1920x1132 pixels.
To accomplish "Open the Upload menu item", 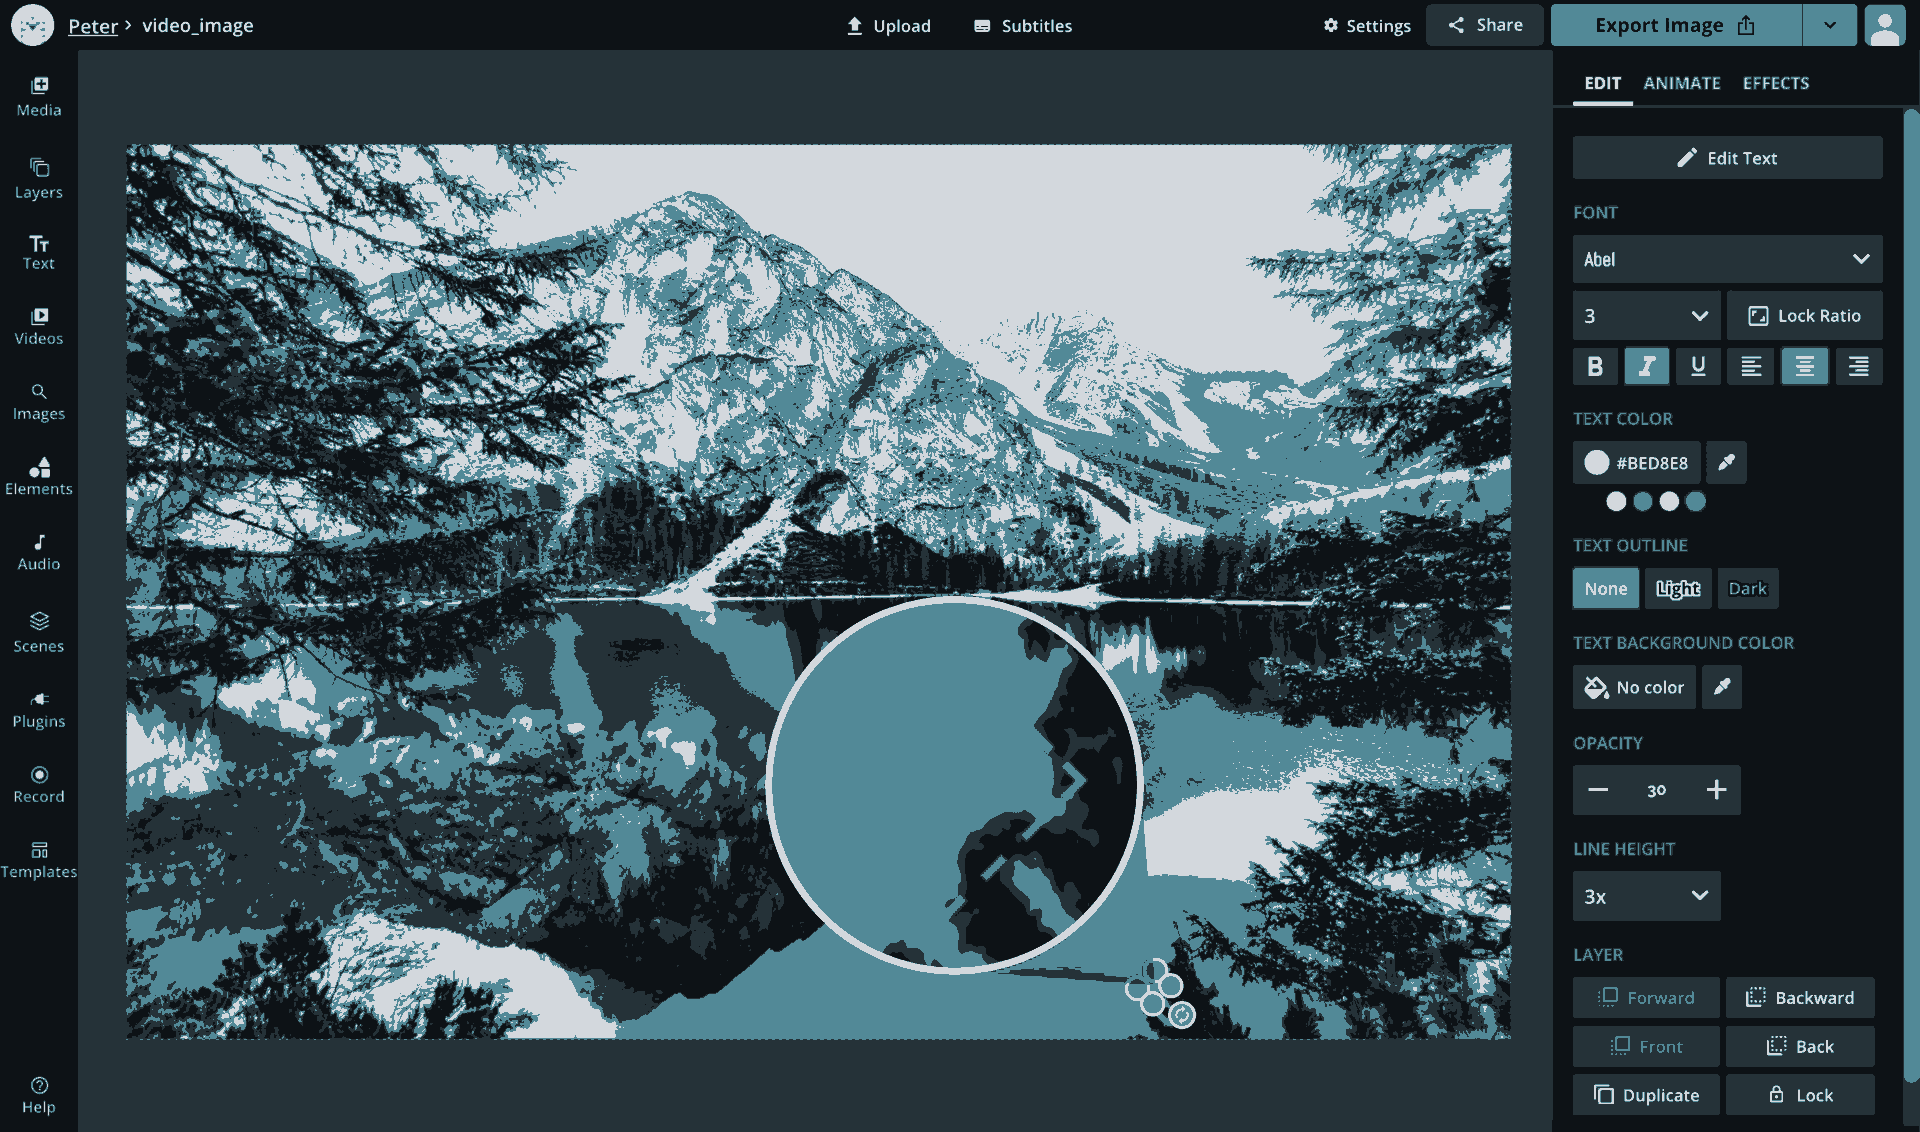I will coord(888,26).
